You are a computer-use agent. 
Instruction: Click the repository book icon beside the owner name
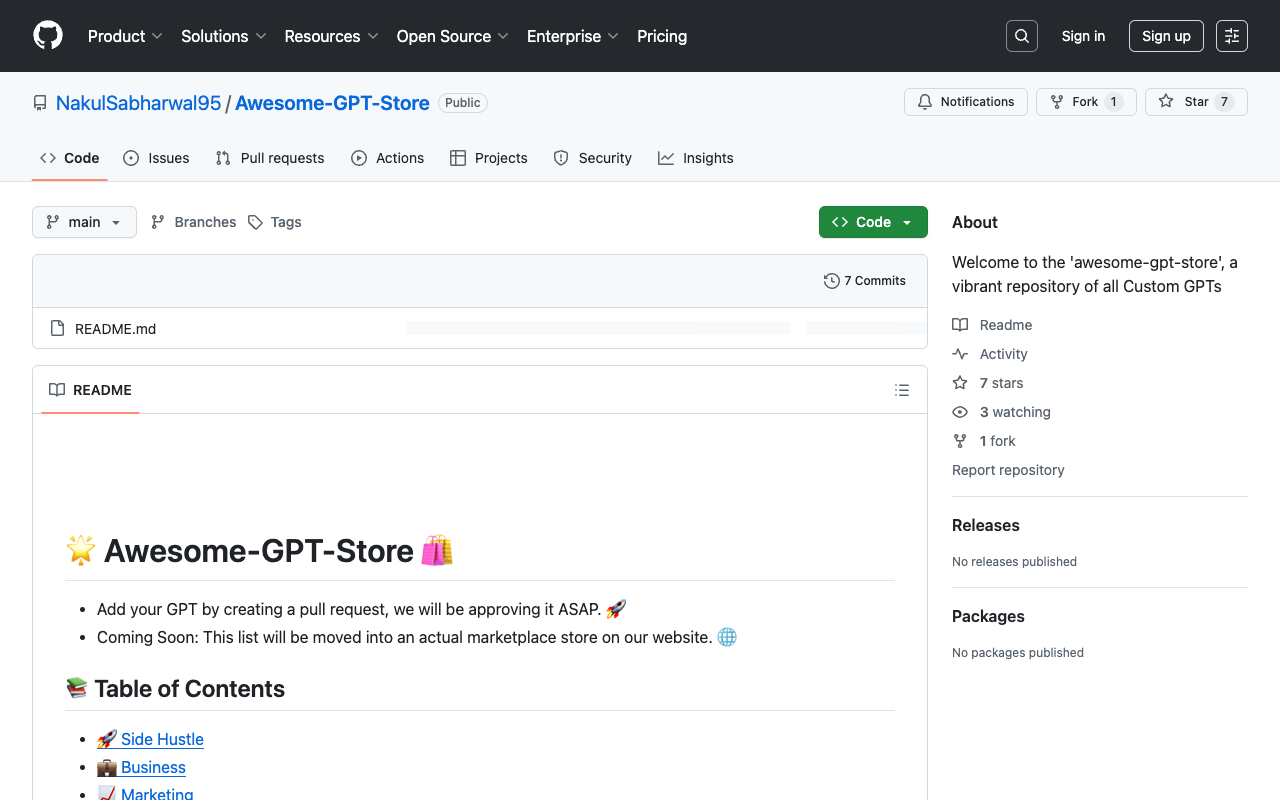[x=40, y=103]
